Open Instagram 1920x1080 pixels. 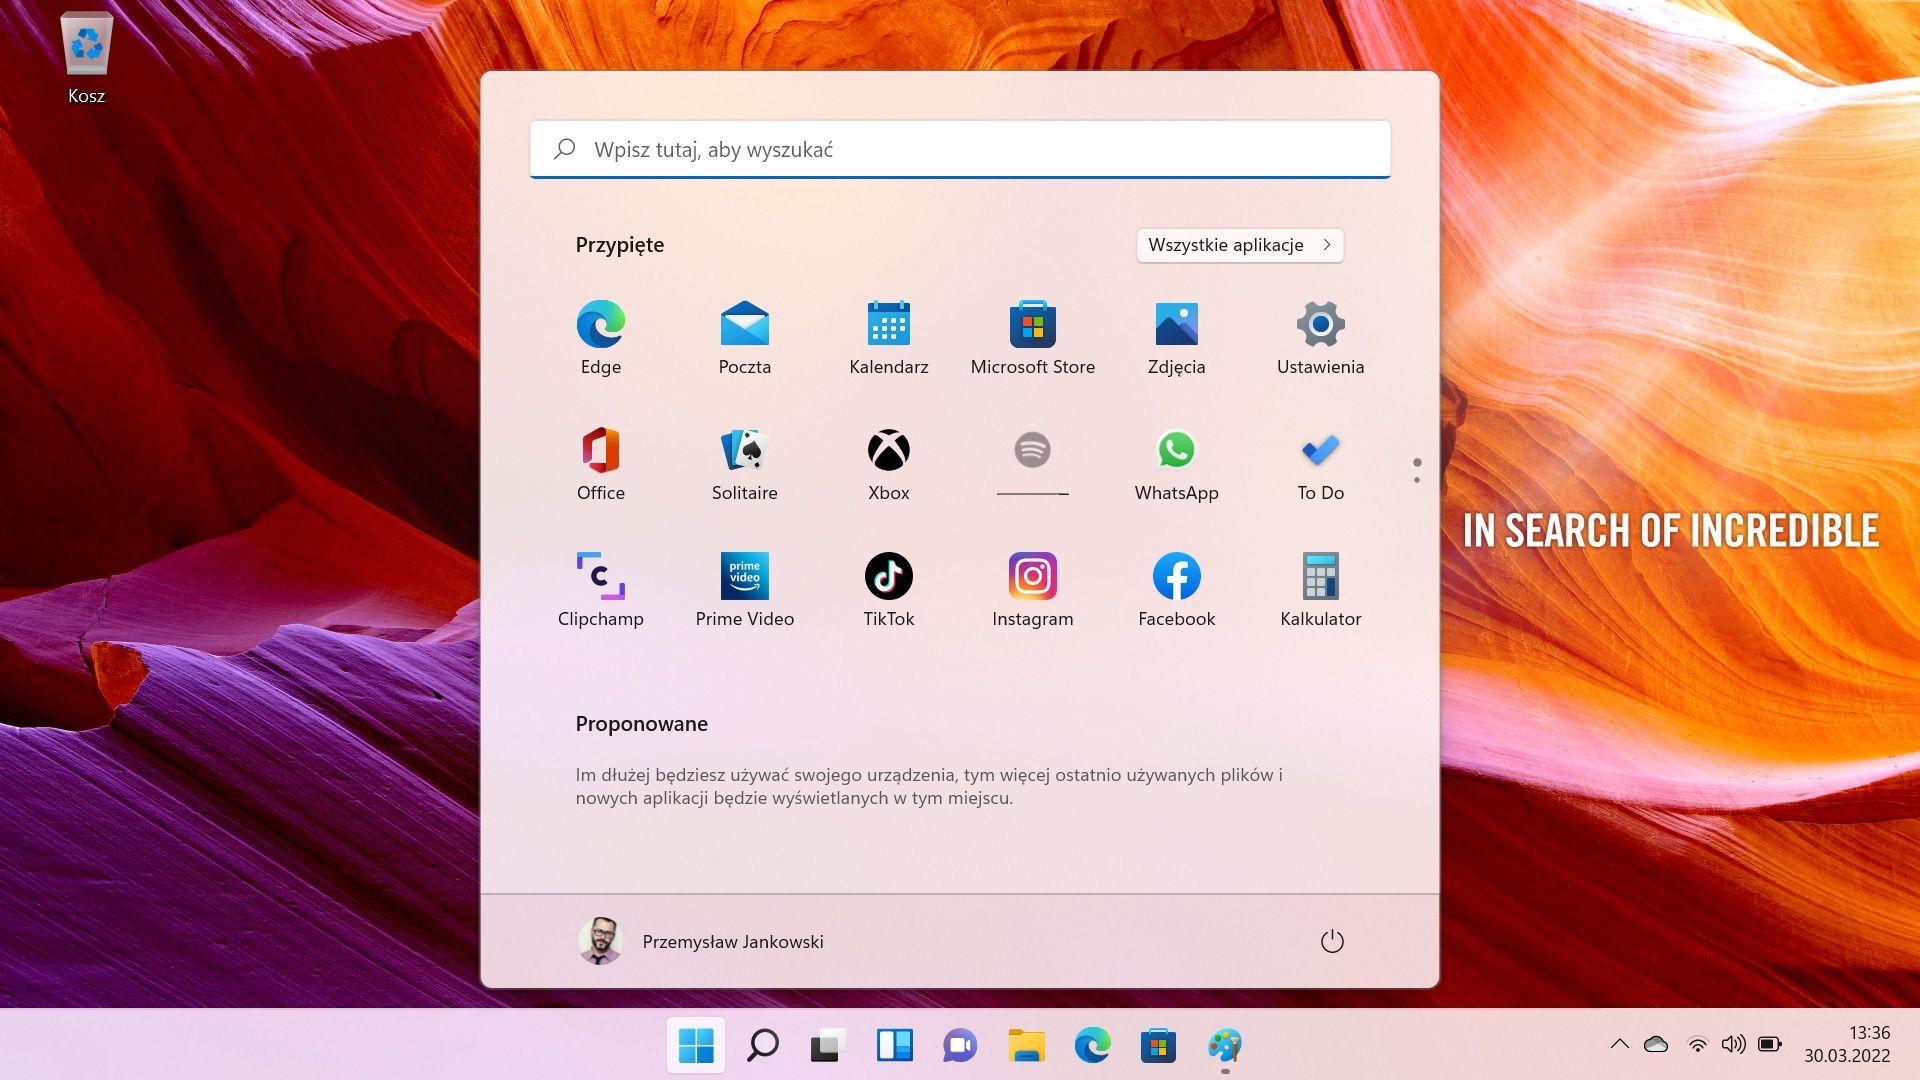[1033, 590]
